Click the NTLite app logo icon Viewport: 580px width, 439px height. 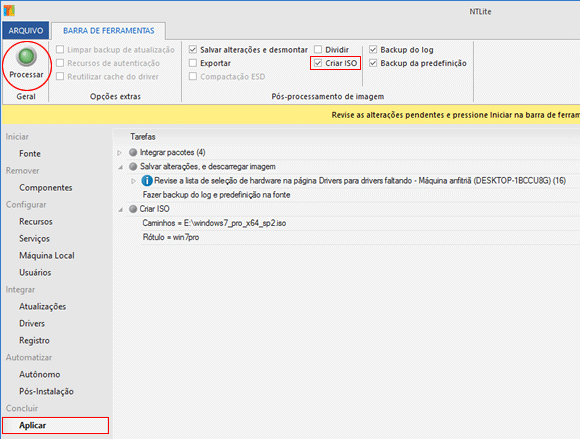[9, 10]
